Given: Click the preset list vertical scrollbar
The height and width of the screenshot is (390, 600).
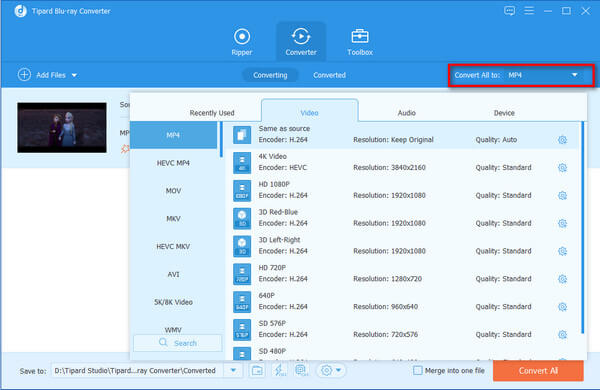Looking at the screenshot, I should [583, 227].
